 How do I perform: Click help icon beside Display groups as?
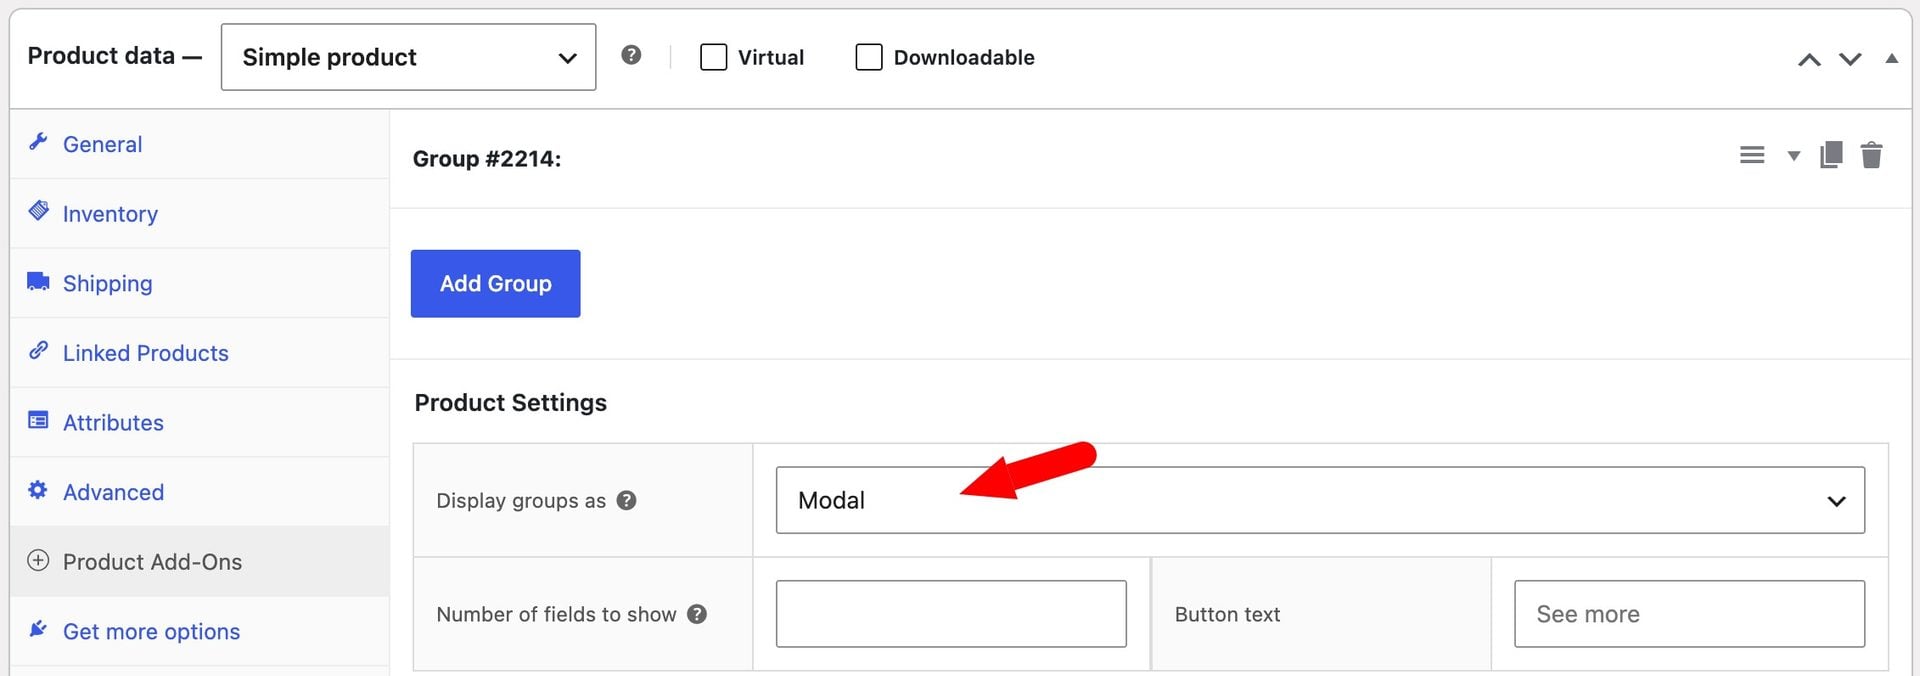(x=626, y=500)
